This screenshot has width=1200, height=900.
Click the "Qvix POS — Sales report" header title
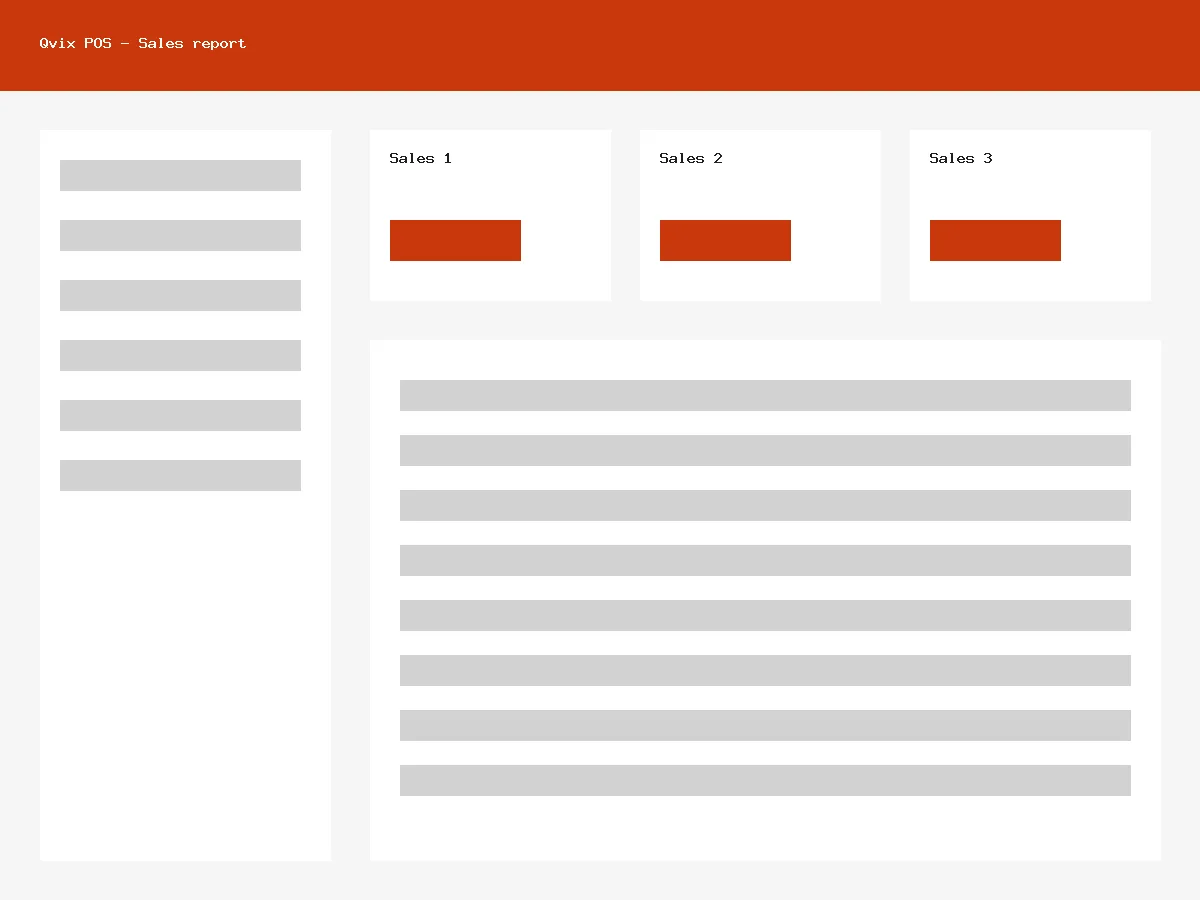143,43
